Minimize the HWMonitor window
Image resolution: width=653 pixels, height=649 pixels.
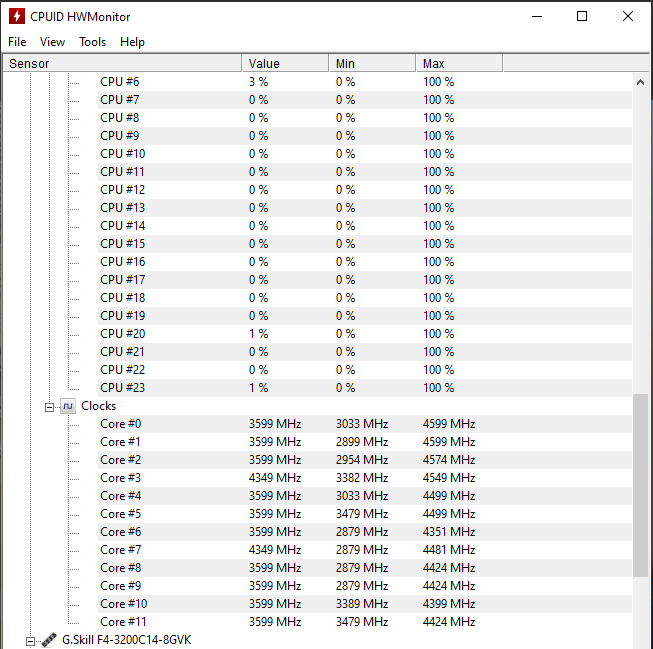pyautogui.click(x=537, y=17)
